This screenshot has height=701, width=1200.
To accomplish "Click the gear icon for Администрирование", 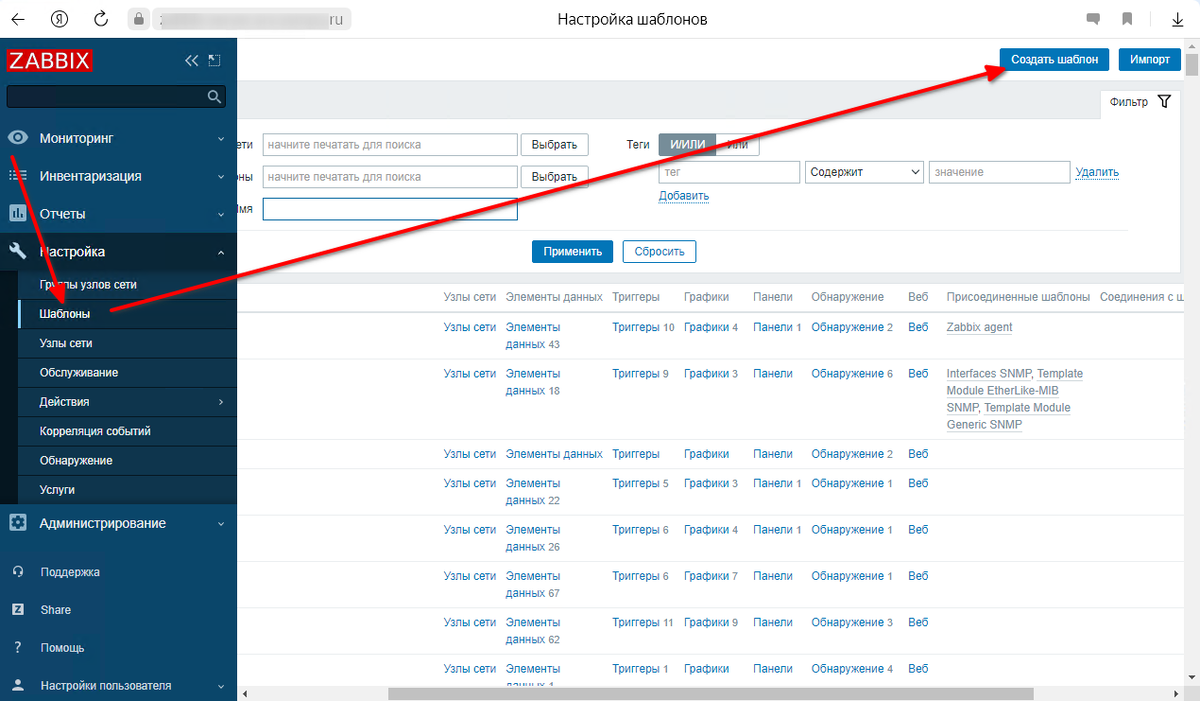I will 17,523.
